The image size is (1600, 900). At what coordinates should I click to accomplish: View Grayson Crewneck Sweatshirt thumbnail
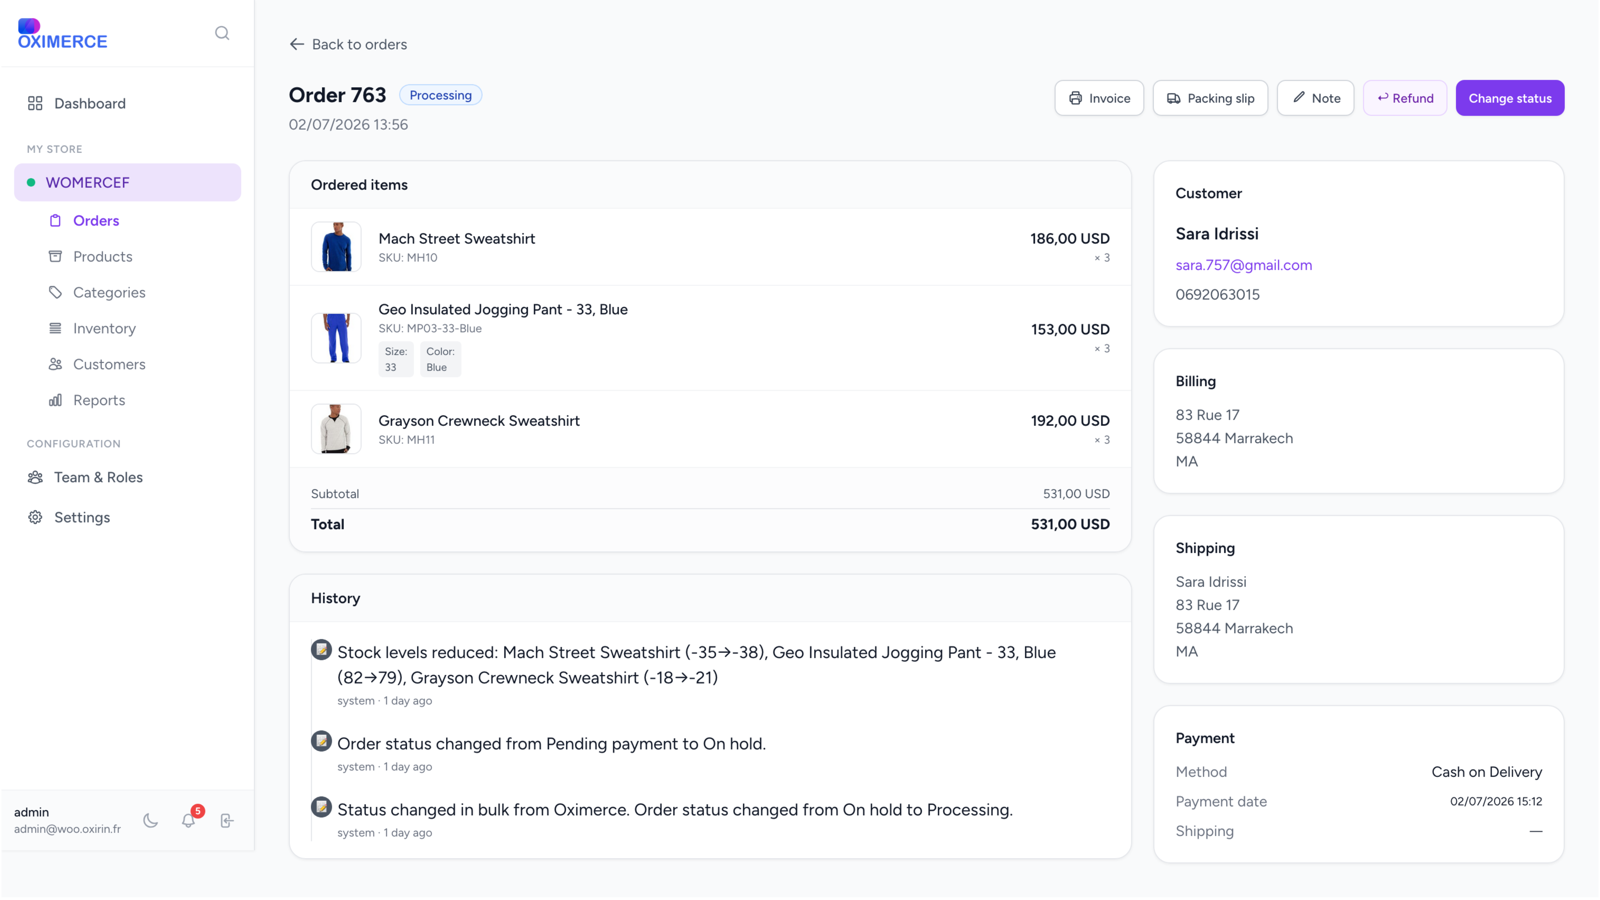click(336, 429)
